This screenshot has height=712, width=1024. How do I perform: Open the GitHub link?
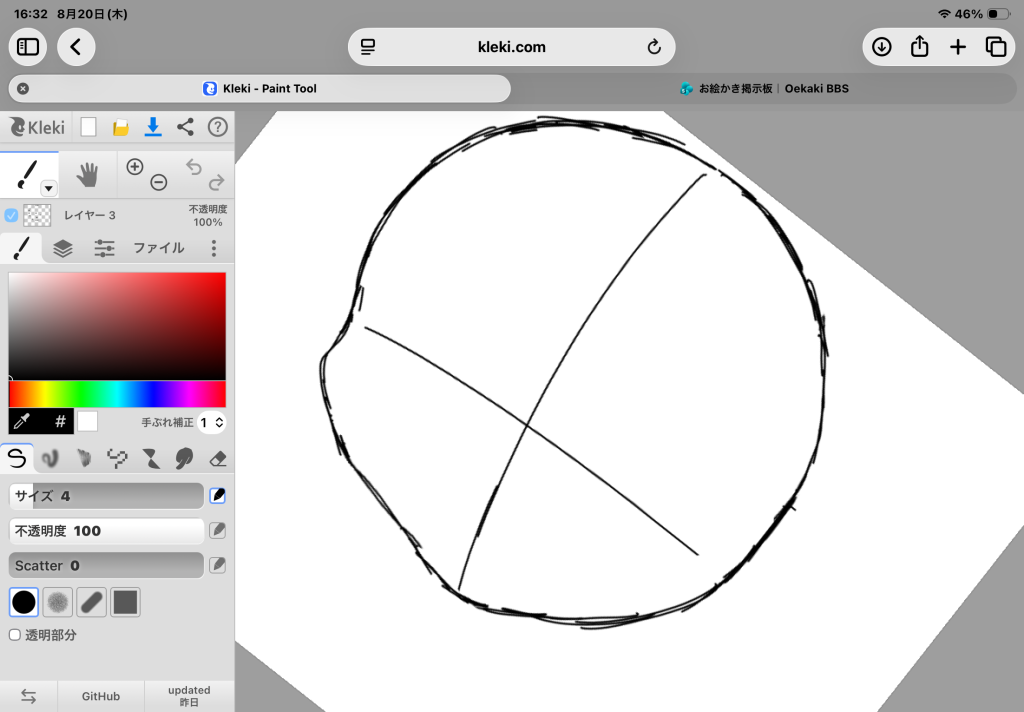(x=101, y=696)
